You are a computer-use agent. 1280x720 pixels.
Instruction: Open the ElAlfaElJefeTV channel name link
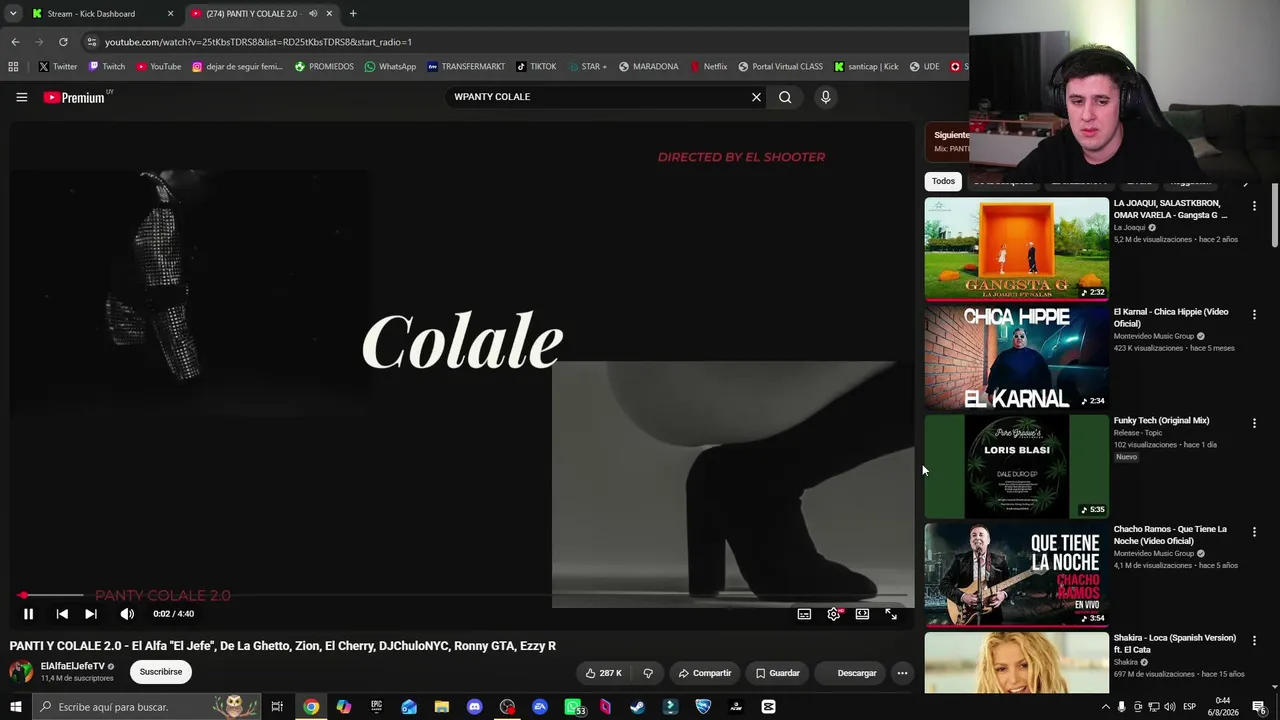point(73,666)
